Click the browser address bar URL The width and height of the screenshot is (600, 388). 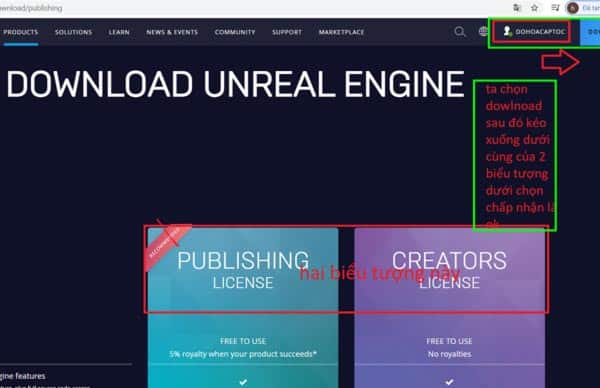point(31,8)
